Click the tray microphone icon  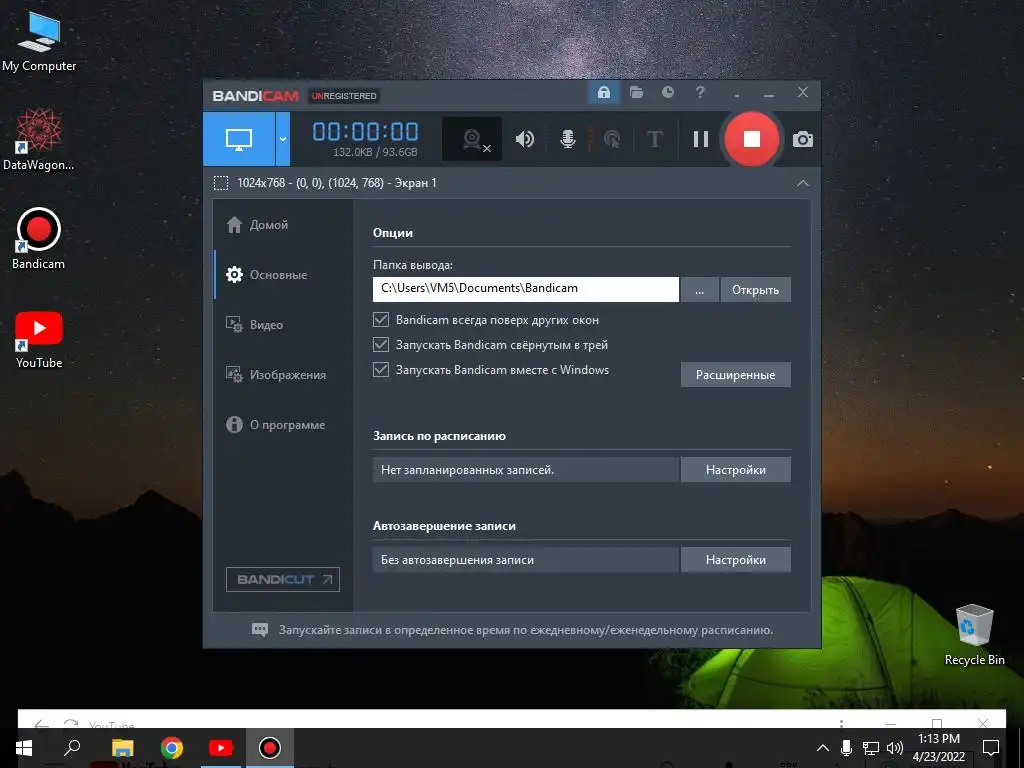(x=846, y=748)
